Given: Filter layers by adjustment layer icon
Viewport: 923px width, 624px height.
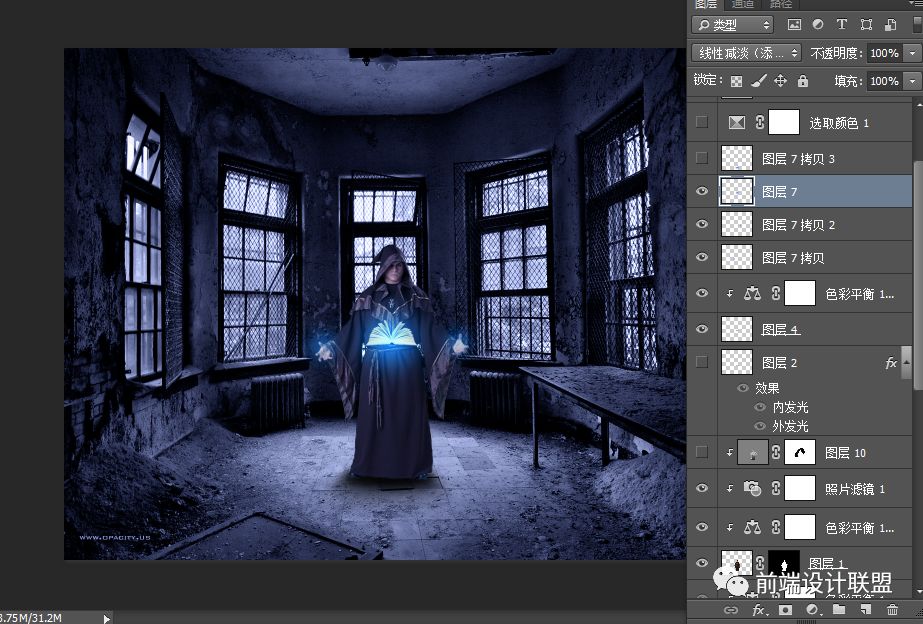Looking at the screenshot, I should tap(818, 25).
